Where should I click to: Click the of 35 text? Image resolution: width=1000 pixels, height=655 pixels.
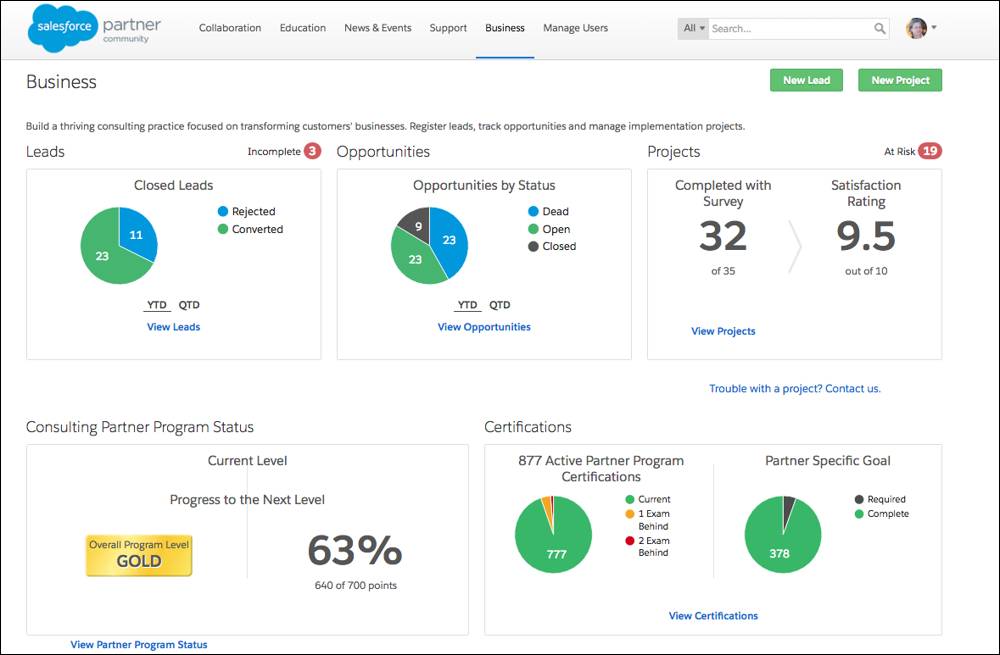(x=723, y=271)
